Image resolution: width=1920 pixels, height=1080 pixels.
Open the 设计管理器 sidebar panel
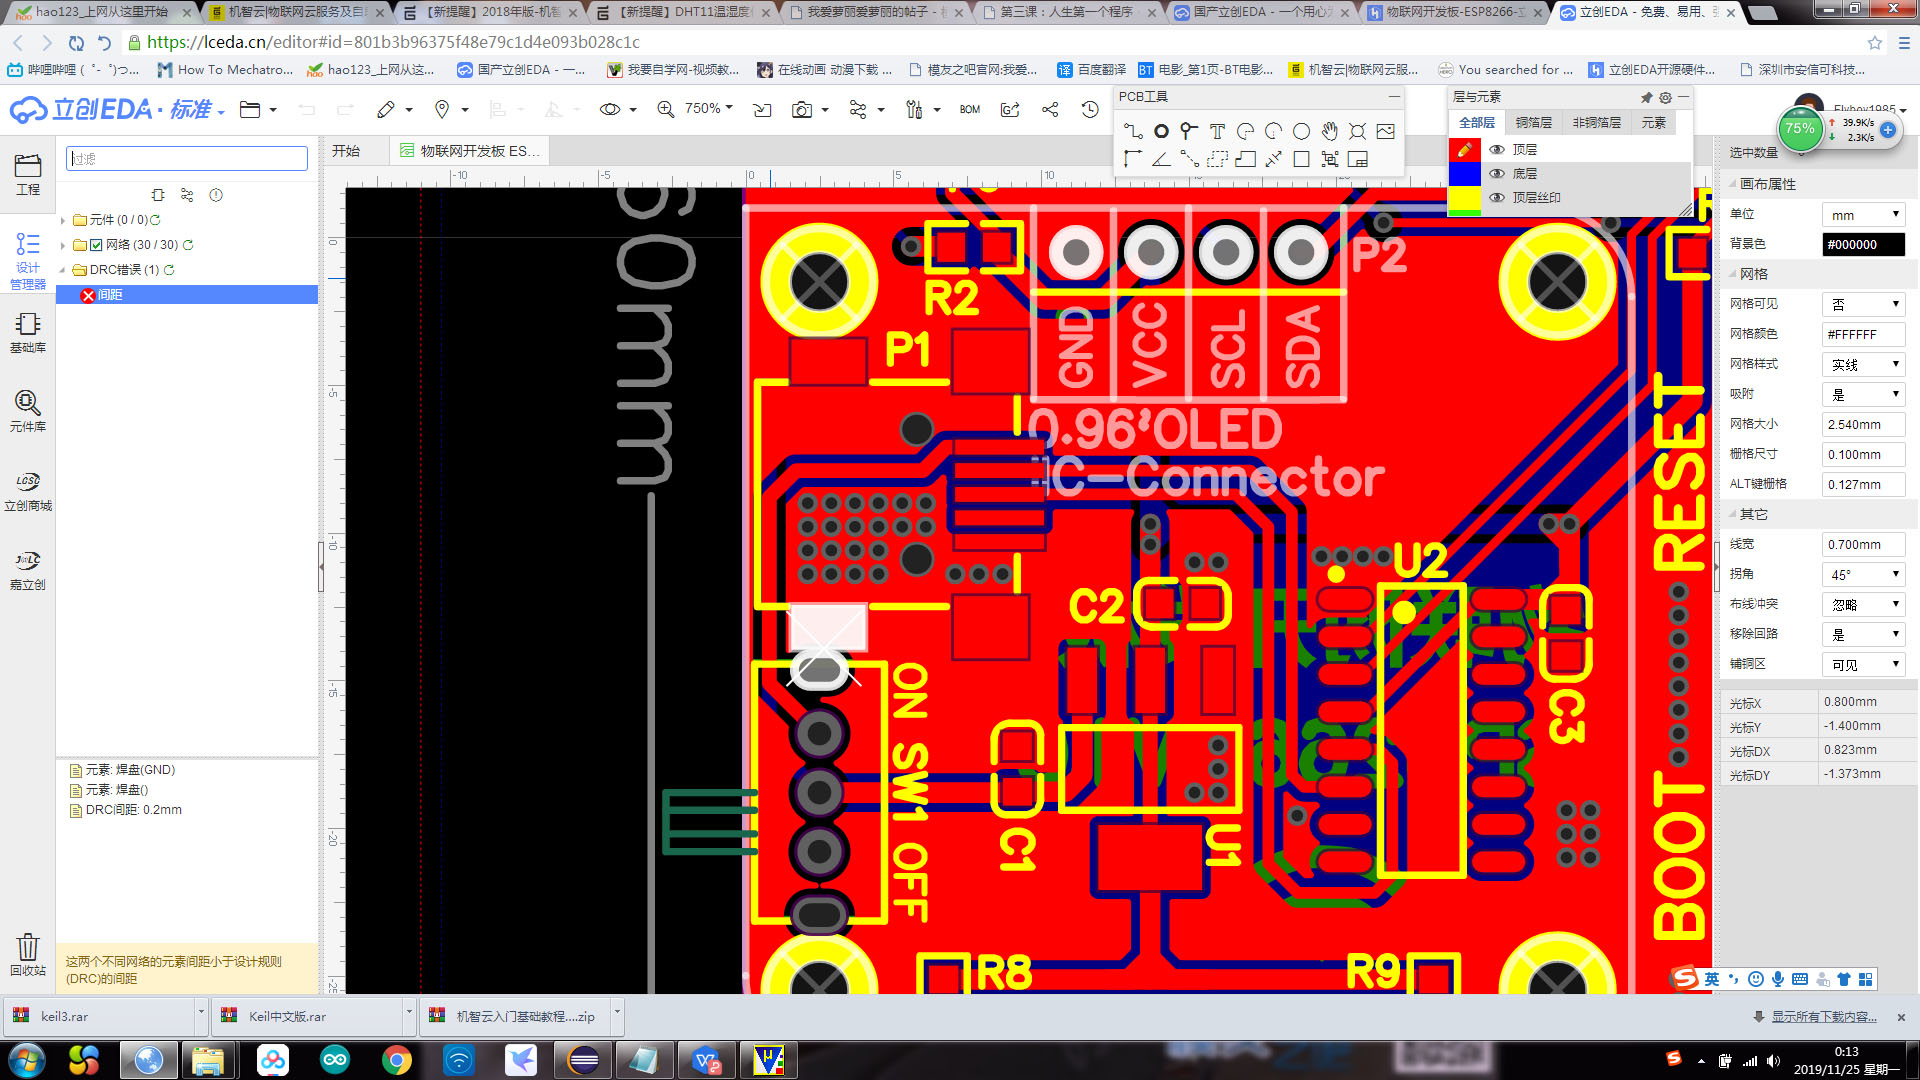point(28,259)
